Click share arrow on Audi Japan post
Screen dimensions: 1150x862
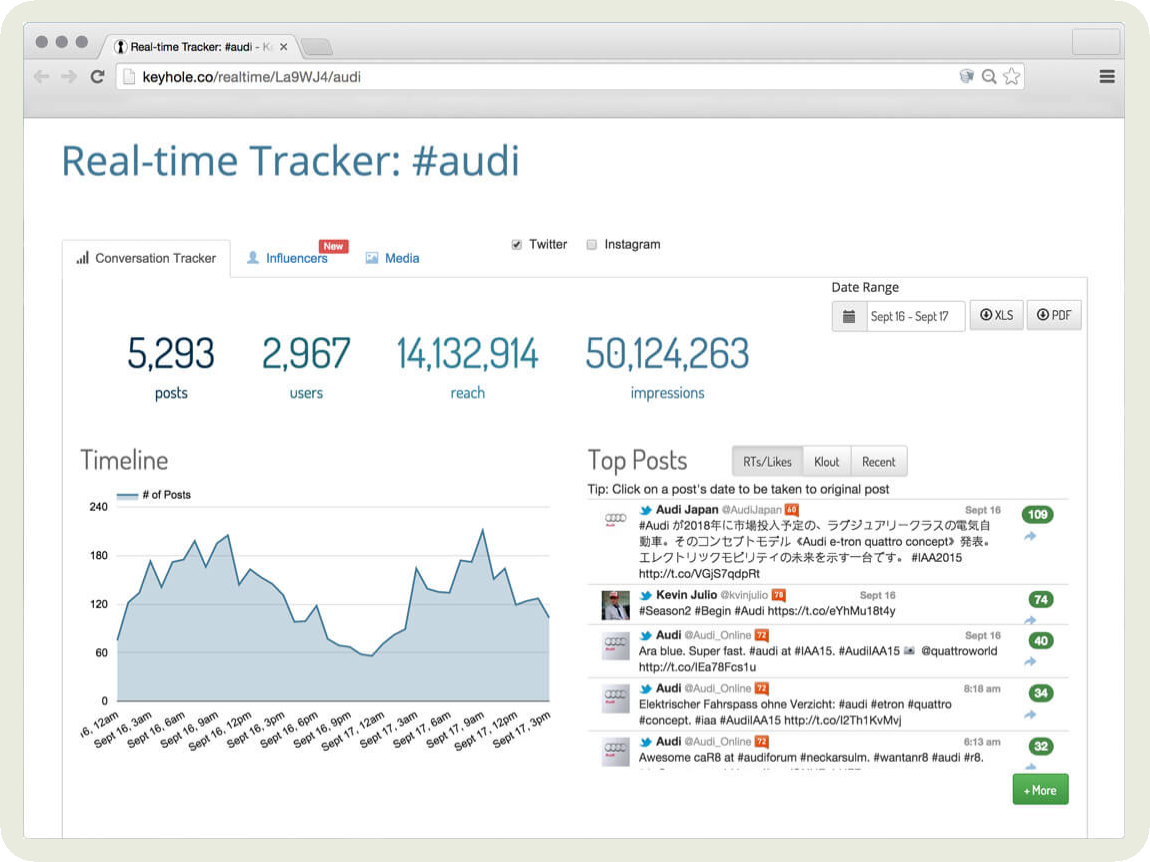[1030, 537]
